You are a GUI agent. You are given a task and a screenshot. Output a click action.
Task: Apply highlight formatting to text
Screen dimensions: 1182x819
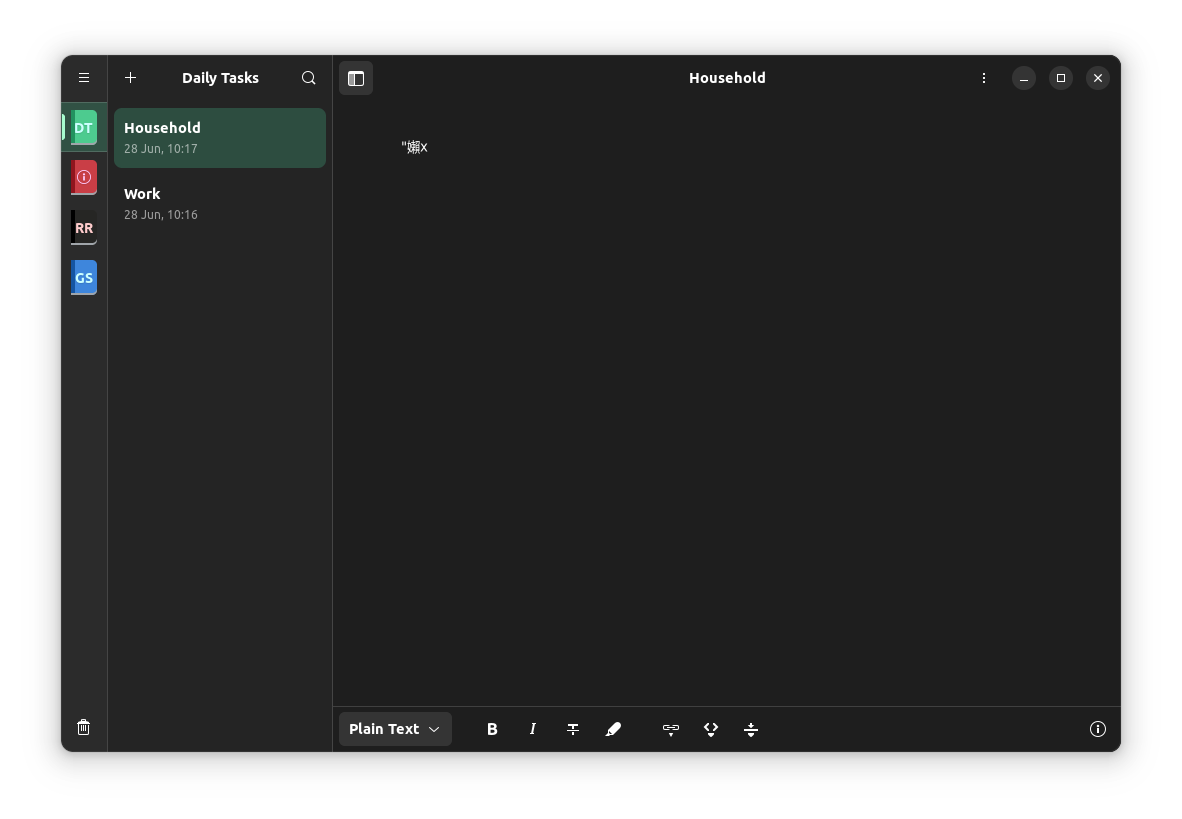pyautogui.click(x=613, y=729)
